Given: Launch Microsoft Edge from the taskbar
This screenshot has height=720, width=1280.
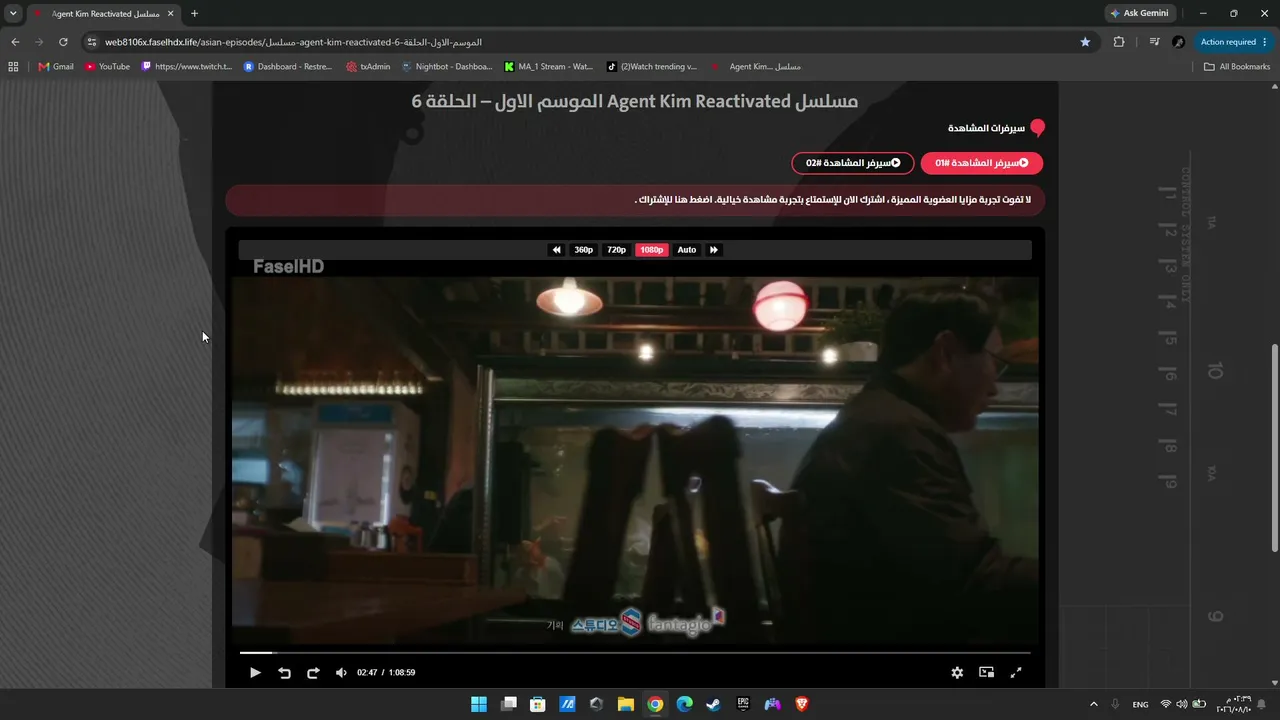Looking at the screenshot, I should coord(684,704).
